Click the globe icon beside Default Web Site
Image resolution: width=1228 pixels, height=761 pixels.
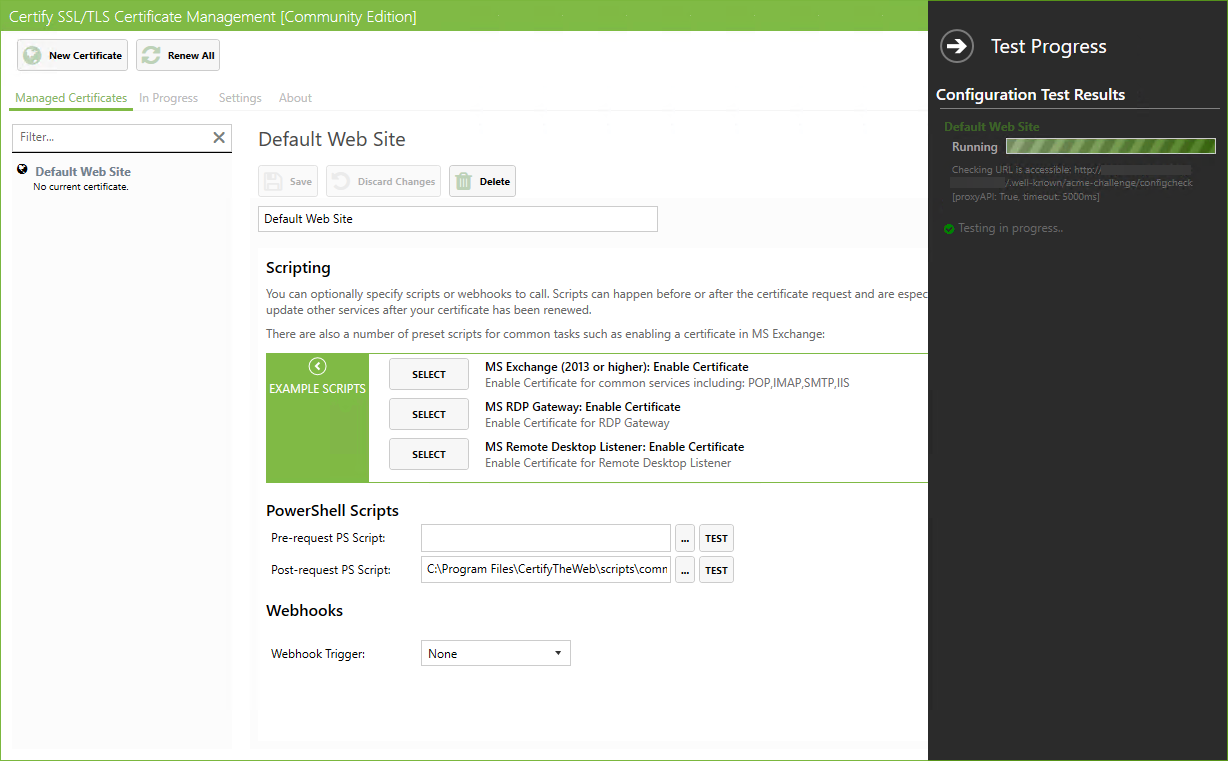pos(22,170)
